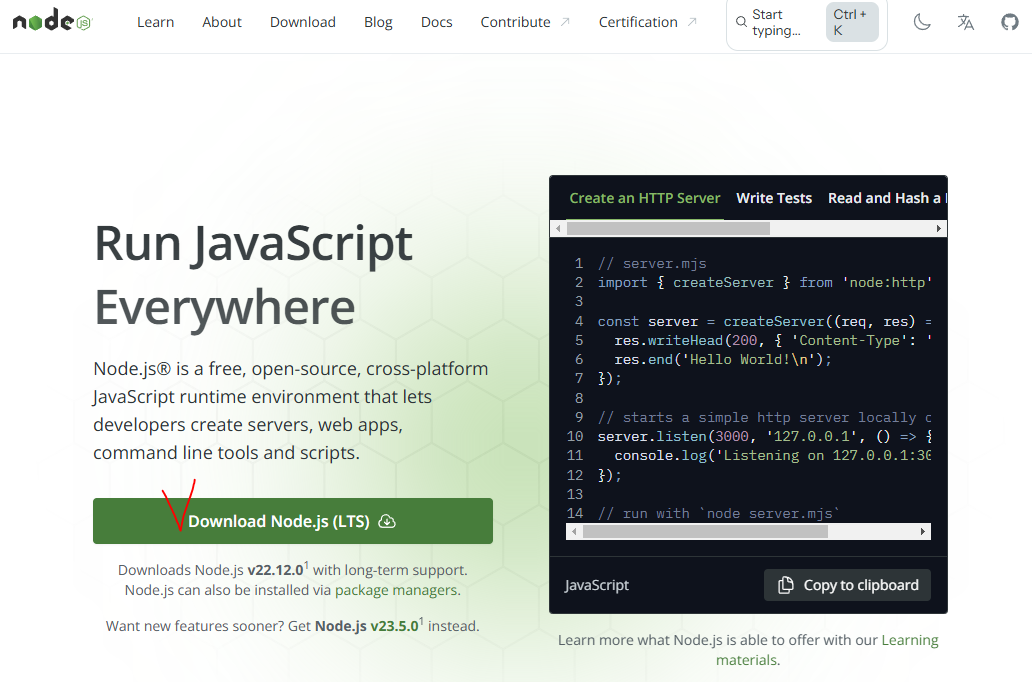Image resolution: width=1032 pixels, height=682 pixels.
Task: Click the code block horizontal scrollbar thumb
Action: pos(705,531)
